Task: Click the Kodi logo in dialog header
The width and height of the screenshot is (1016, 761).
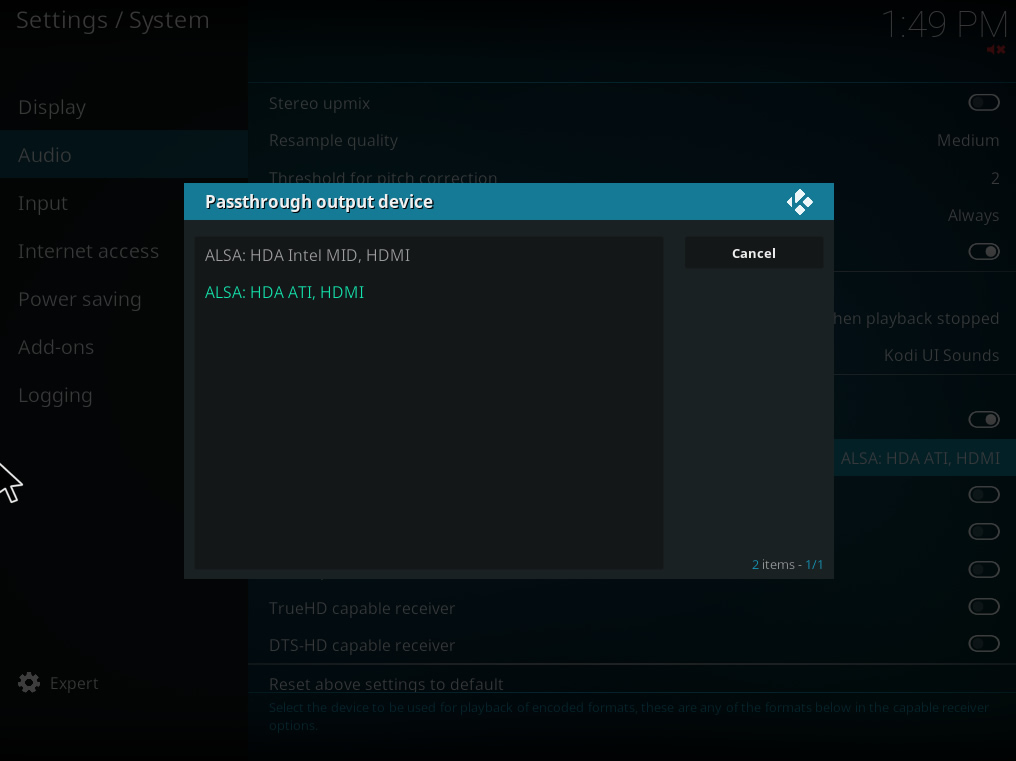Action: pos(799,202)
